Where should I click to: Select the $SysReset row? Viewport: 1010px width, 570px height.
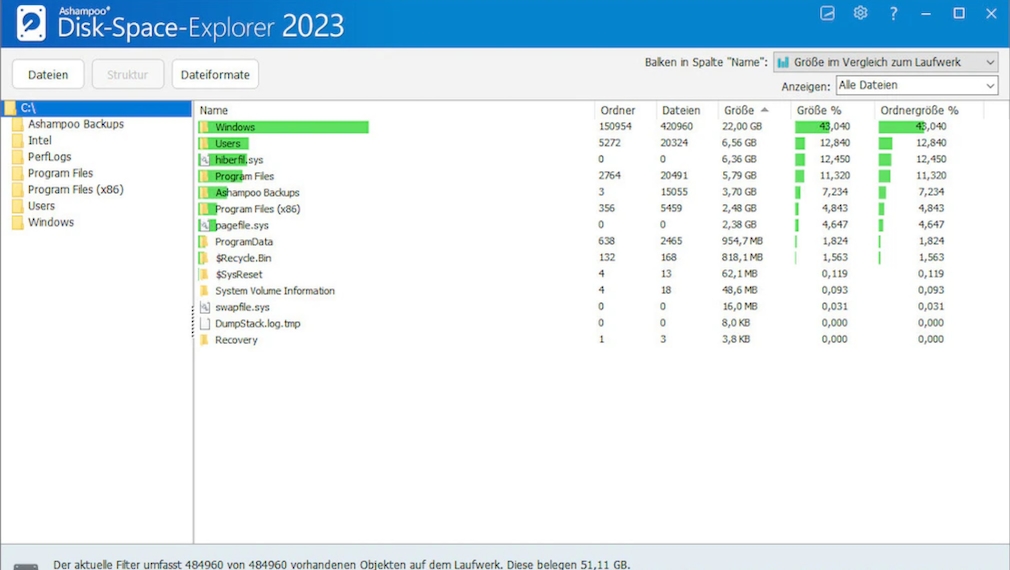[x=589, y=274]
